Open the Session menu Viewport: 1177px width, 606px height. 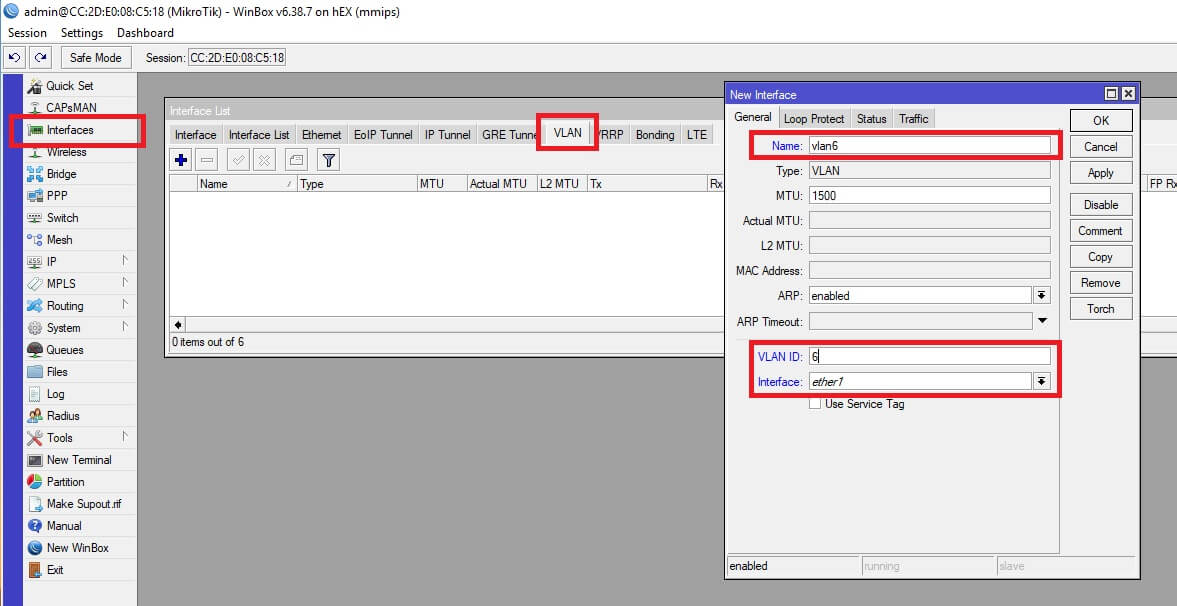click(27, 33)
